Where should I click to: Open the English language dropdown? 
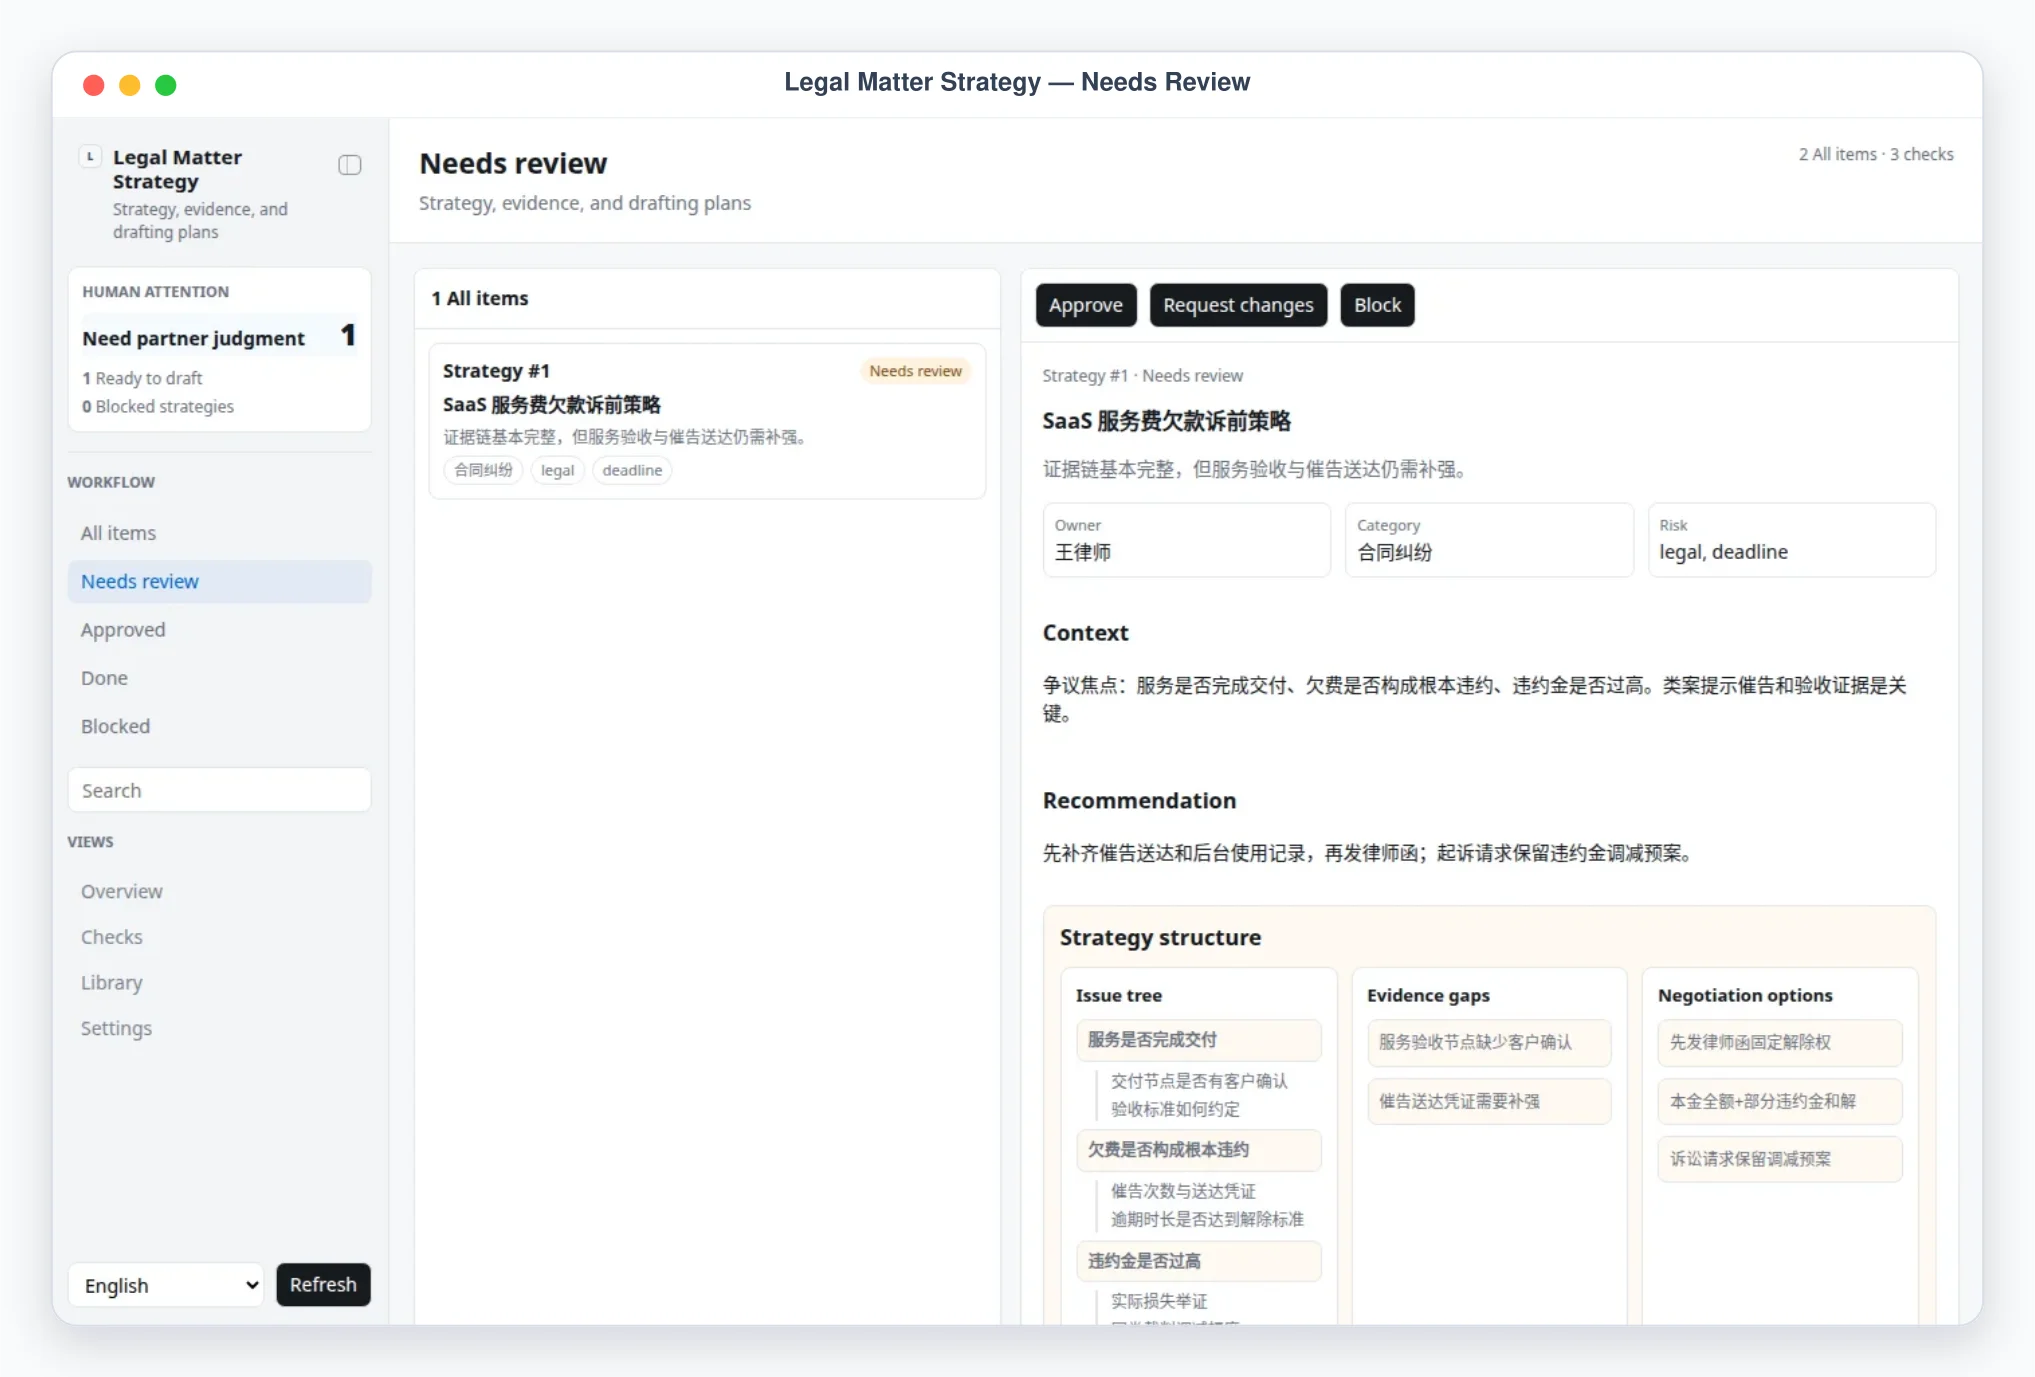[x=166, y=1285]
